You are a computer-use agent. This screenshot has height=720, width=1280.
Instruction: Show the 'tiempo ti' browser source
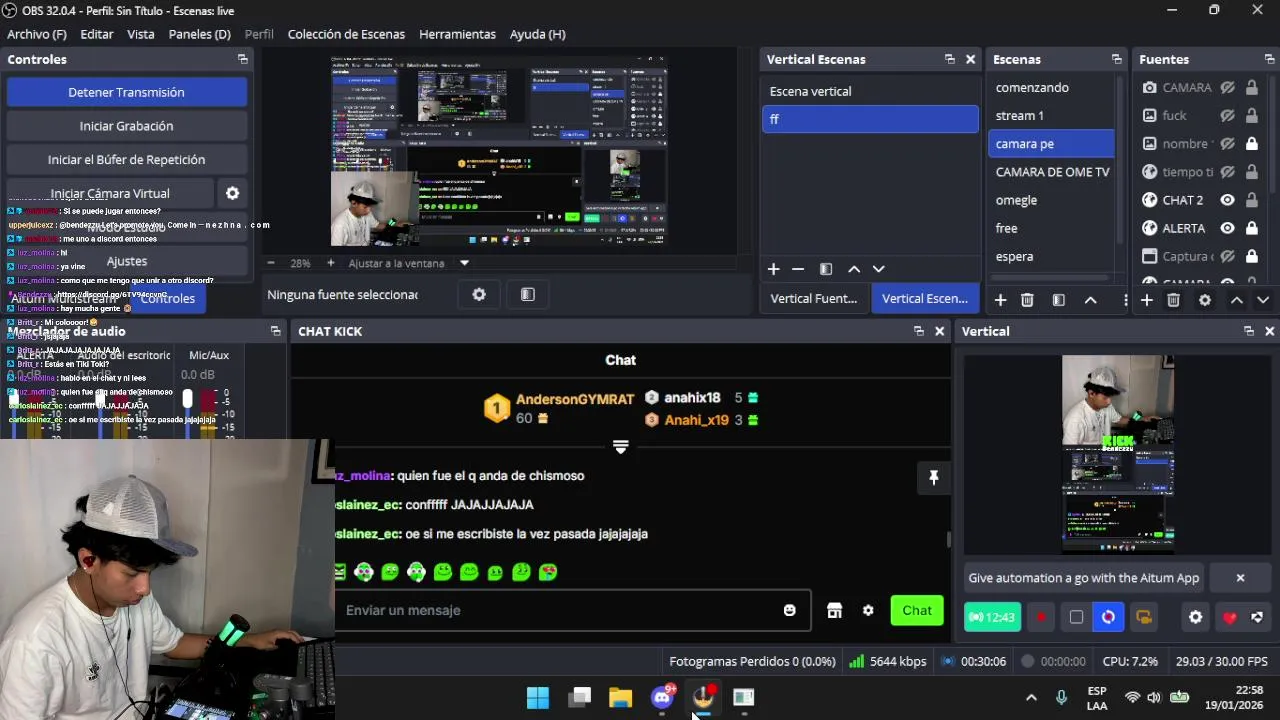point(1228,172)
